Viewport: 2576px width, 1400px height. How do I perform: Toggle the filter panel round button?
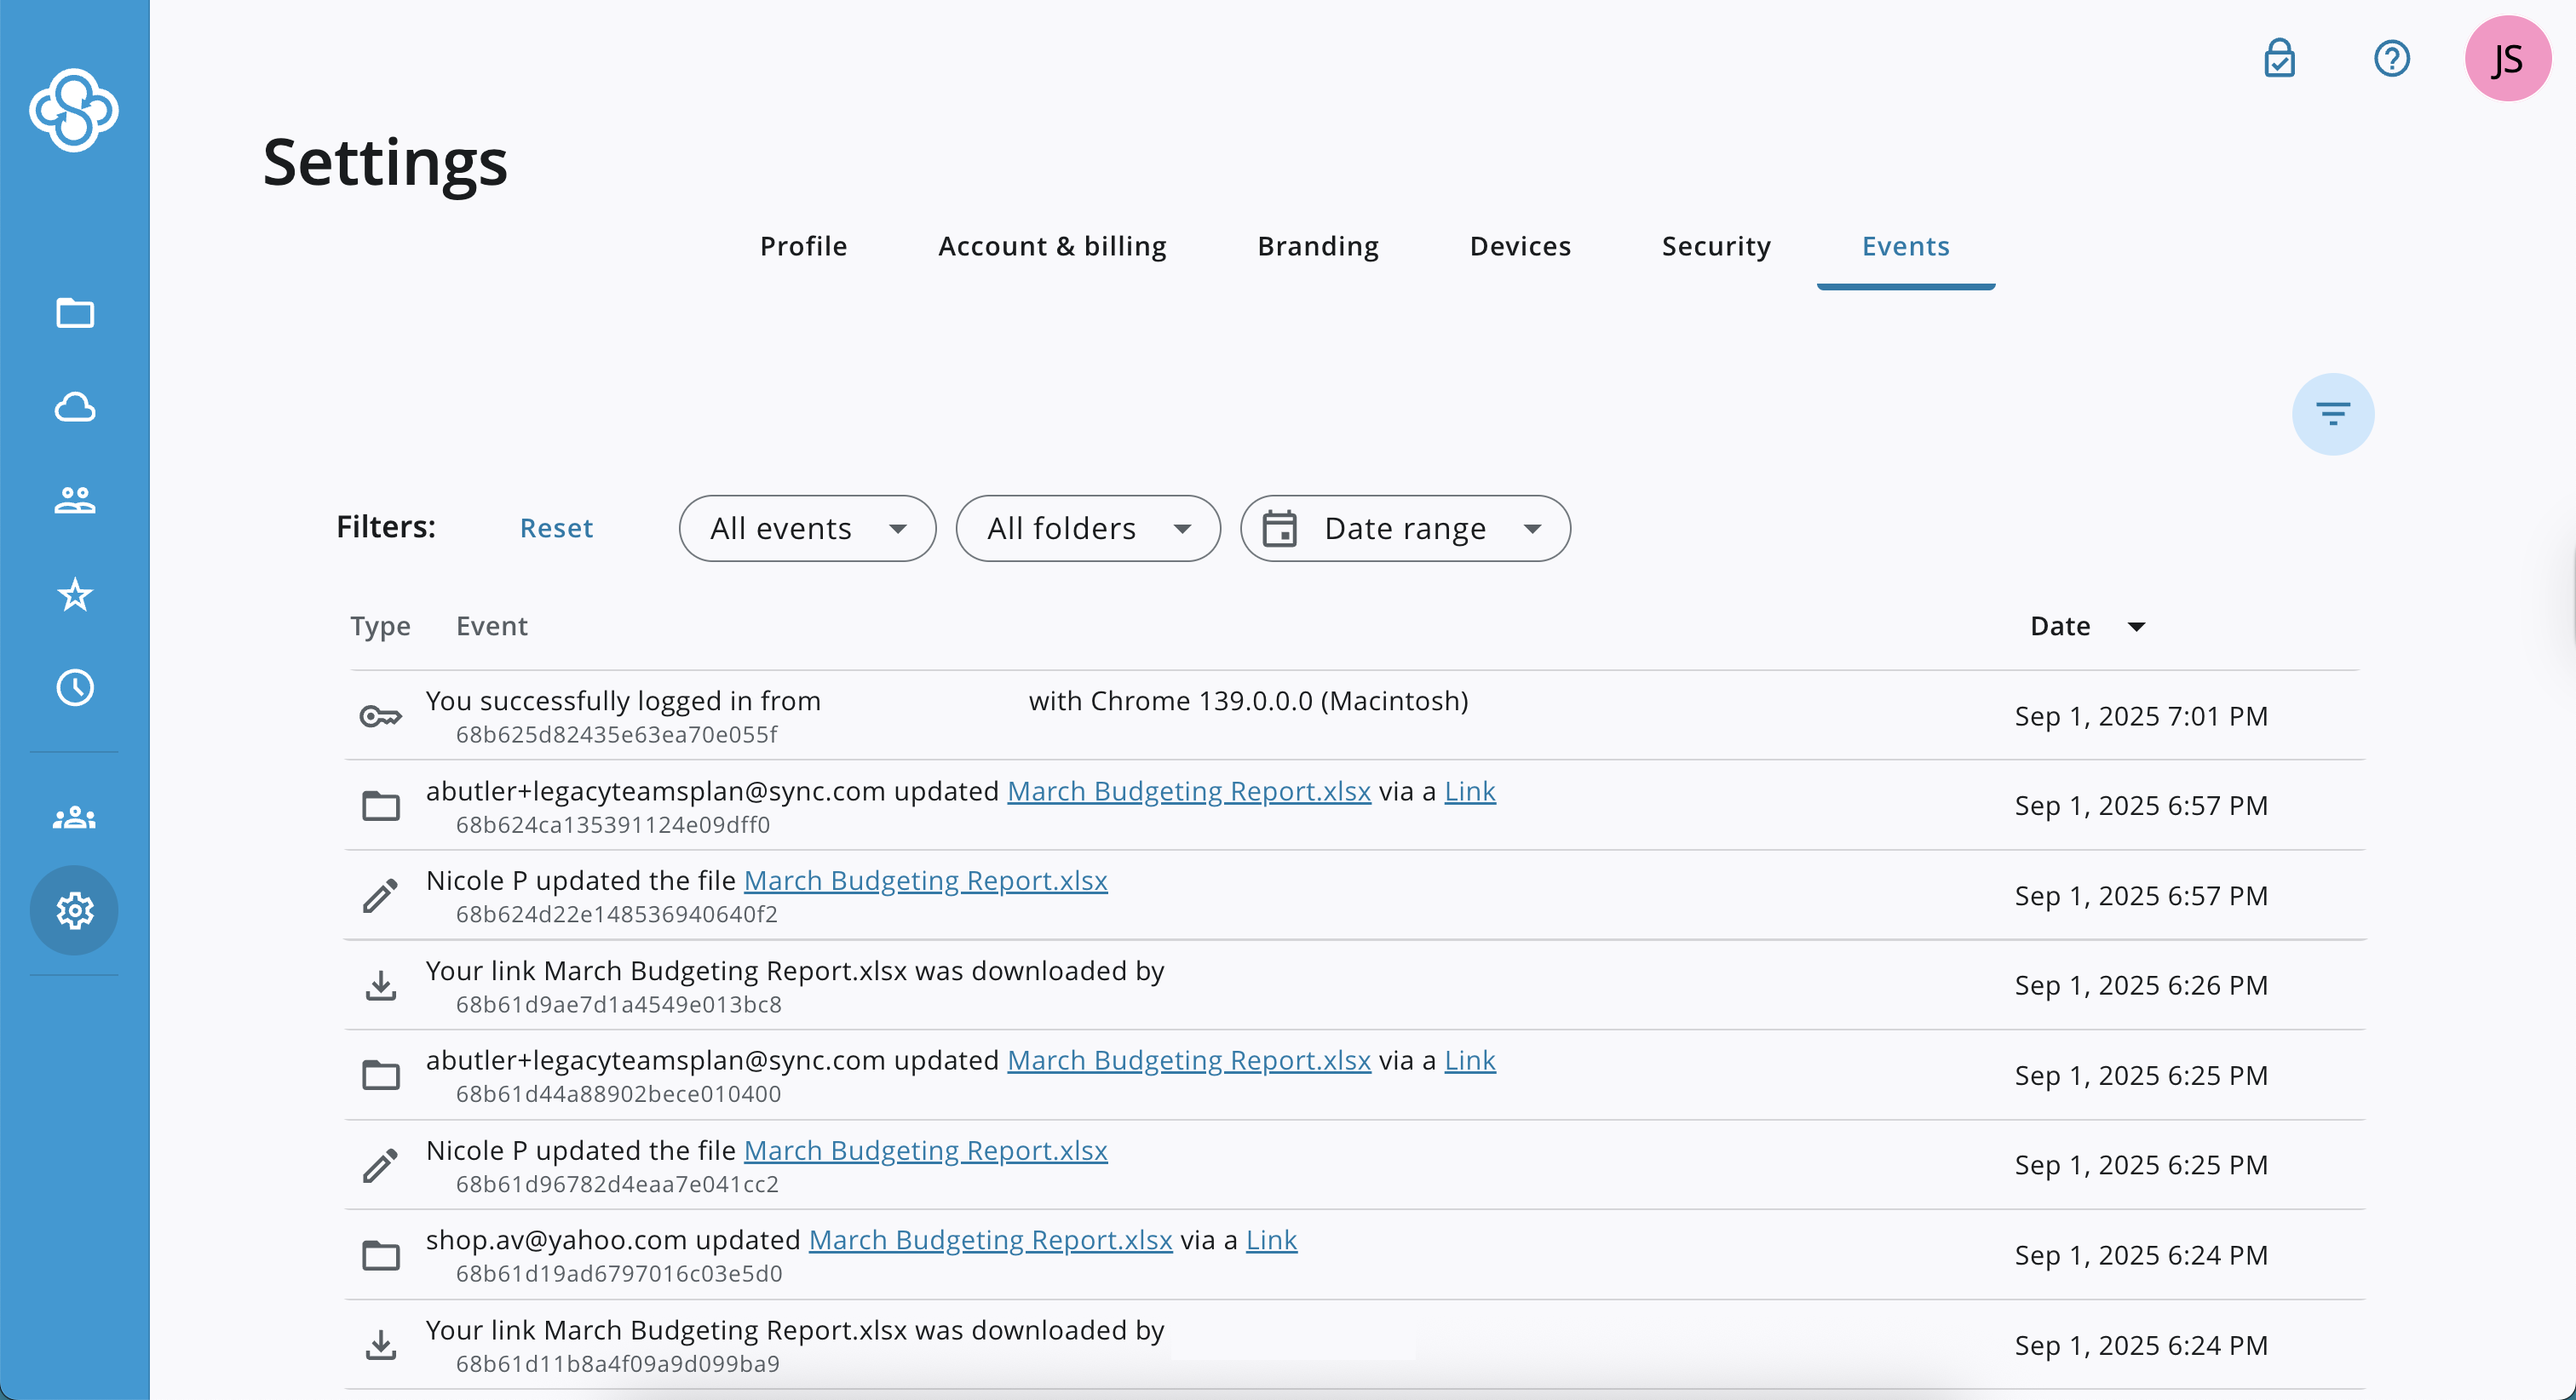click(2332, 414)
